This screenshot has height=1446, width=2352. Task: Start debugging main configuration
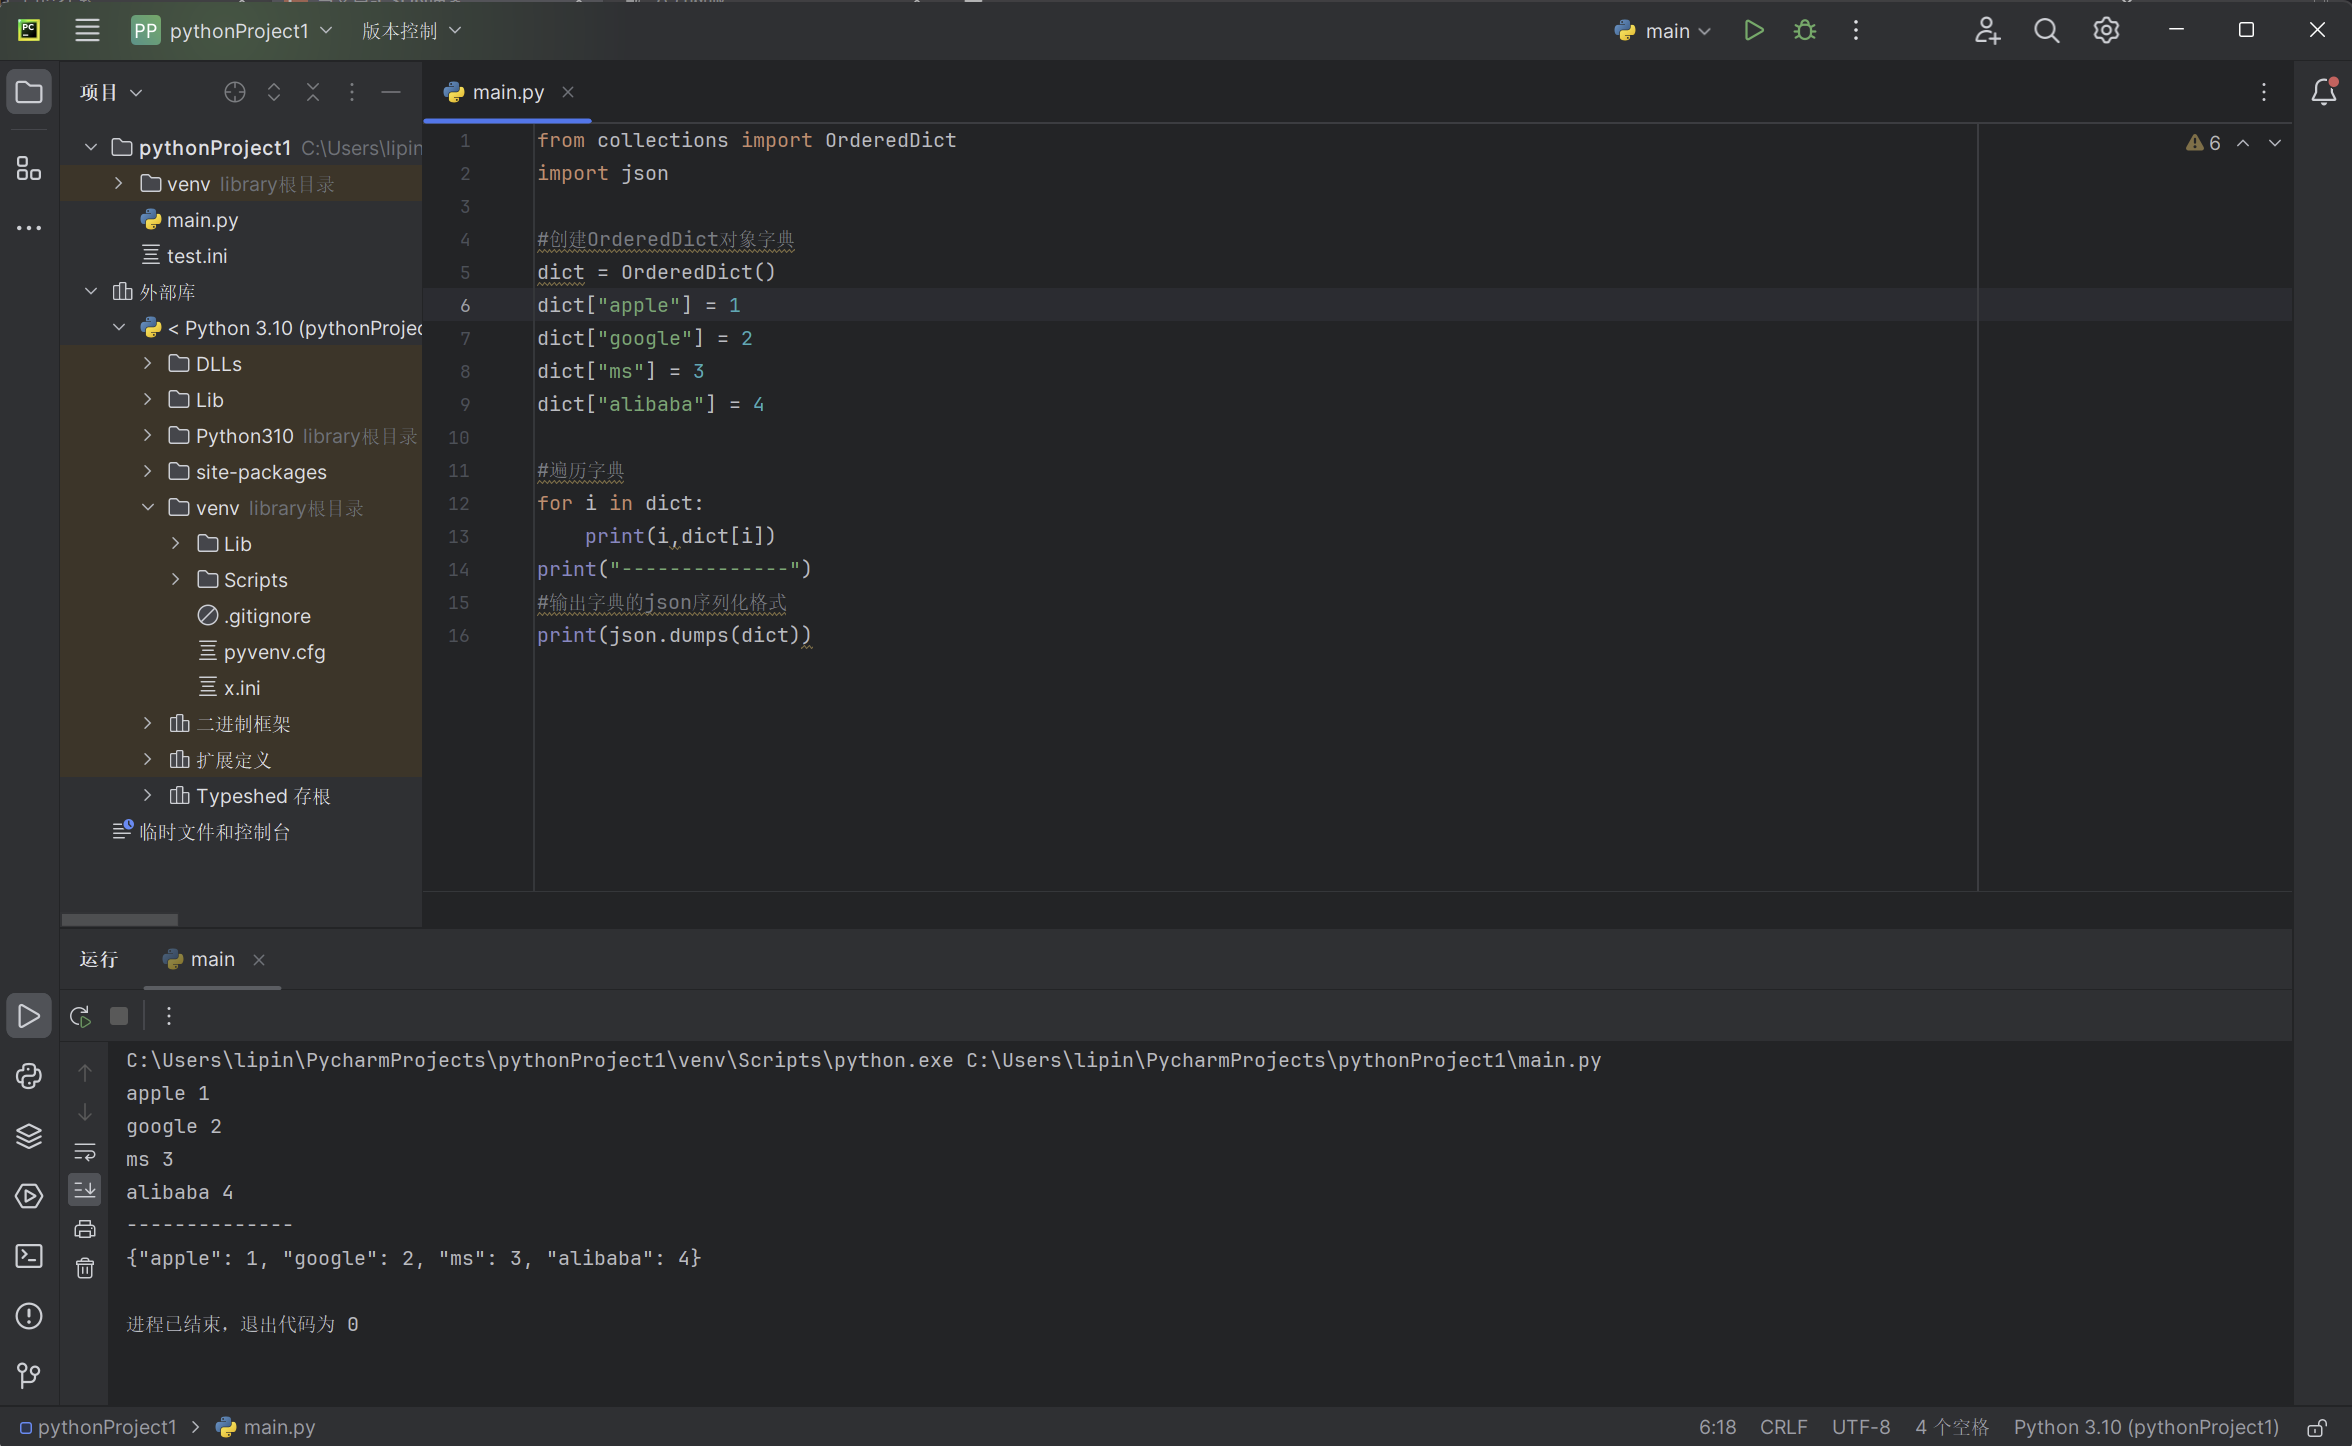pos(1805,31)
